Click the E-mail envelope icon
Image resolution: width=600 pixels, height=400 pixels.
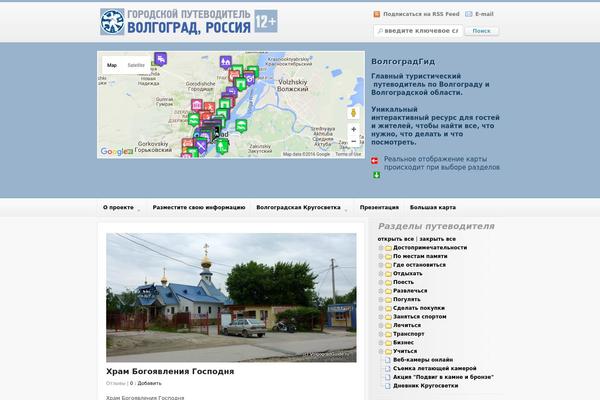468,14
